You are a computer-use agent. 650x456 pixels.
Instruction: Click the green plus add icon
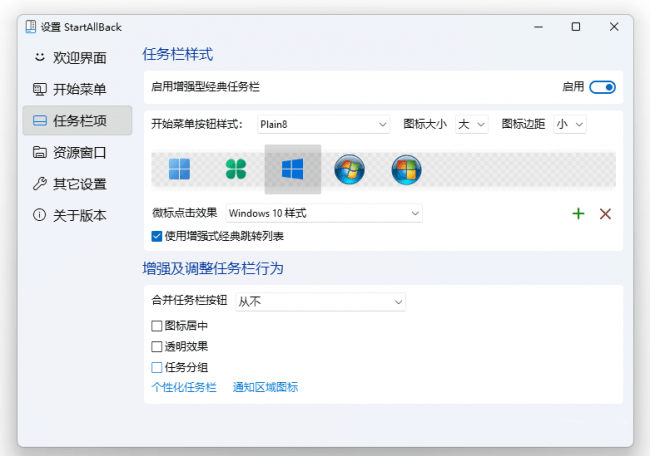[578, 213]
